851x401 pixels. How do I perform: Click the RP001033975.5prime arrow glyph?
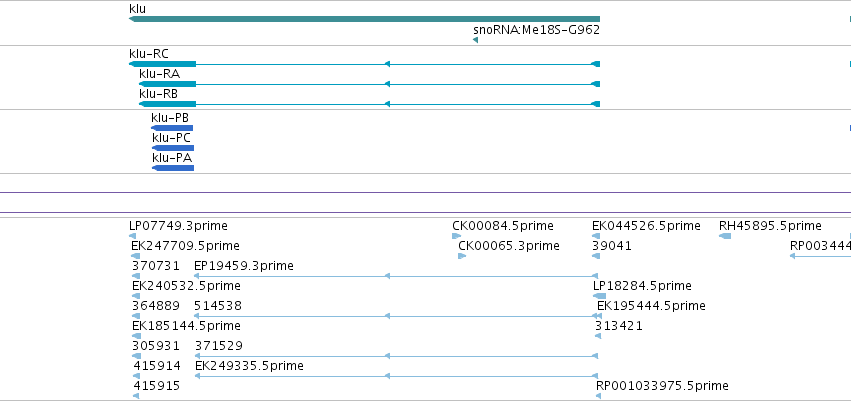pos(599,396)
